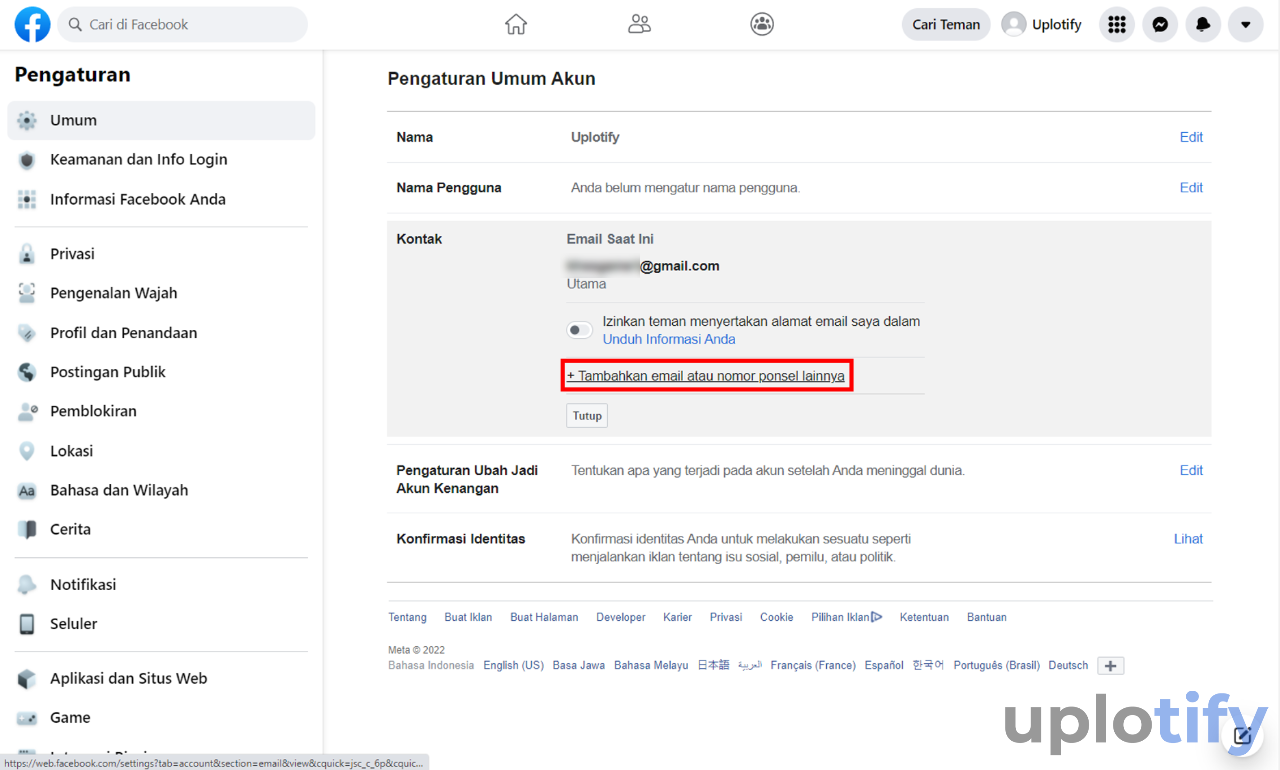This screenshot has width=1280, height=770.
Task: Switch language to English (US)
Action: (x=513, y=665)
